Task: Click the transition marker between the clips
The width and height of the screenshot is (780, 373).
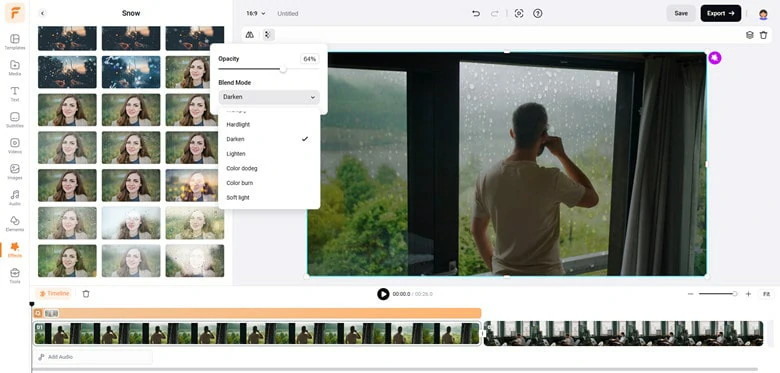Action: (483, 333)
